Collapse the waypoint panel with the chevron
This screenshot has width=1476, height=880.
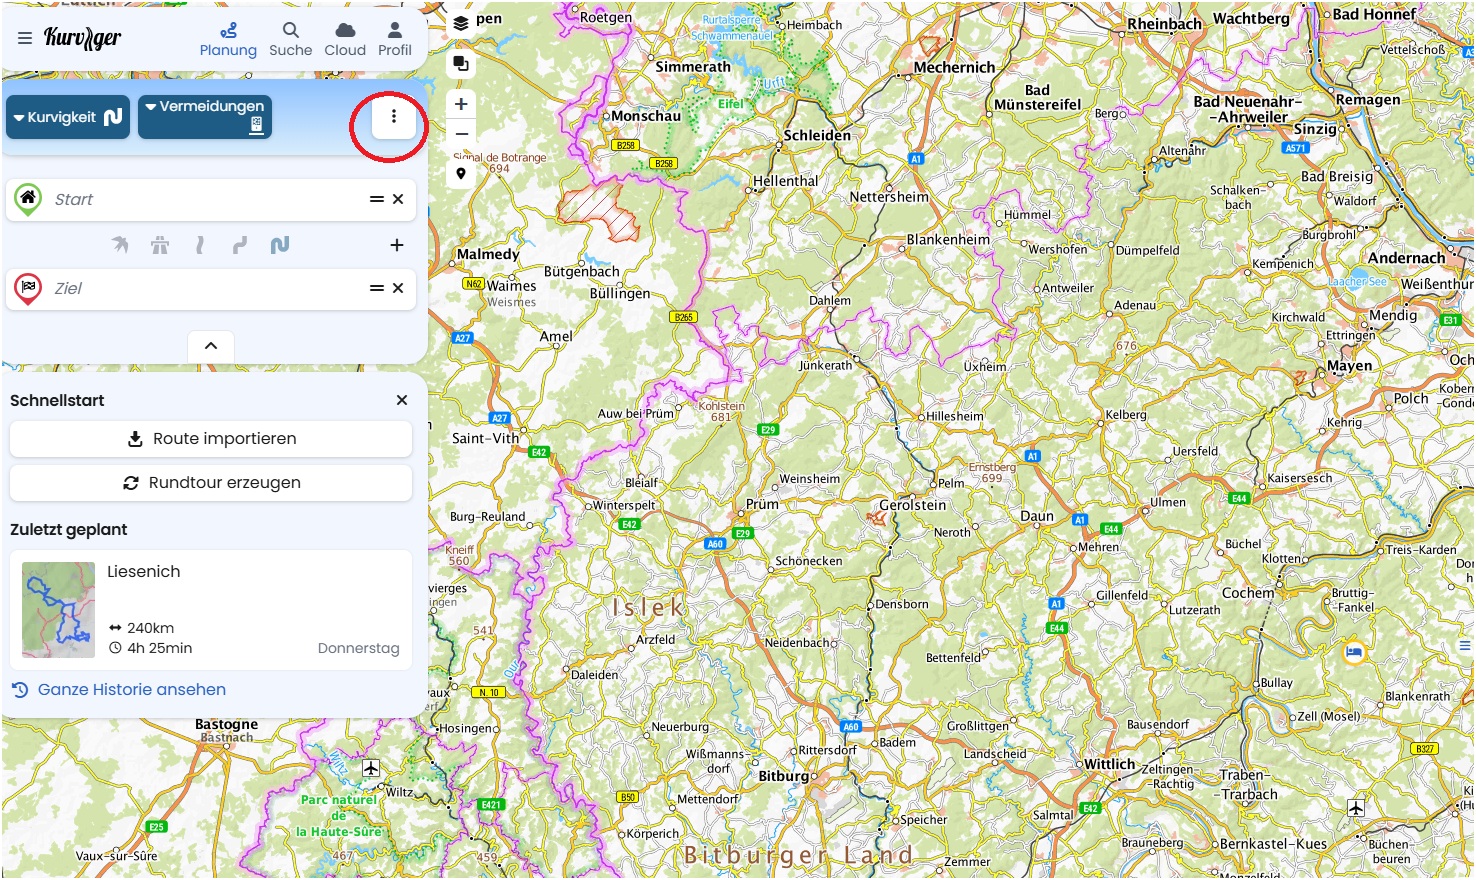click(x=211, y=346)
